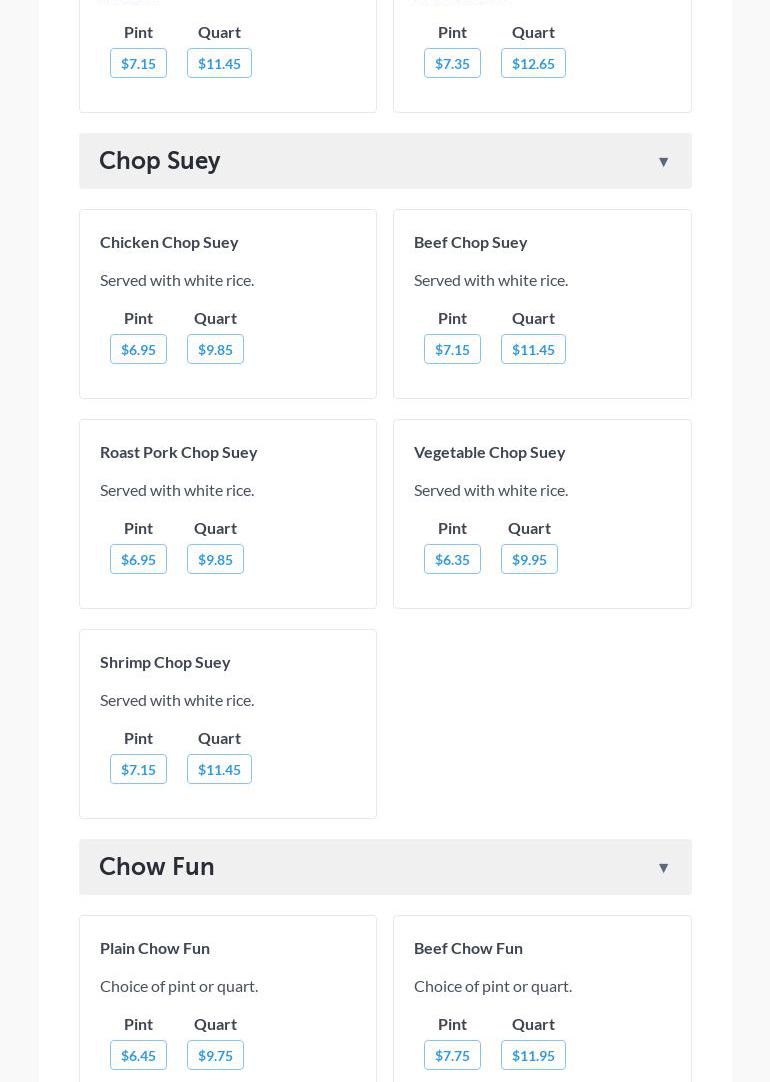The width and height of the screenshot is (770, 1082).
Task: Choose Beef Chop Suey pint $7.15
Action: click(x=452, y=349)
